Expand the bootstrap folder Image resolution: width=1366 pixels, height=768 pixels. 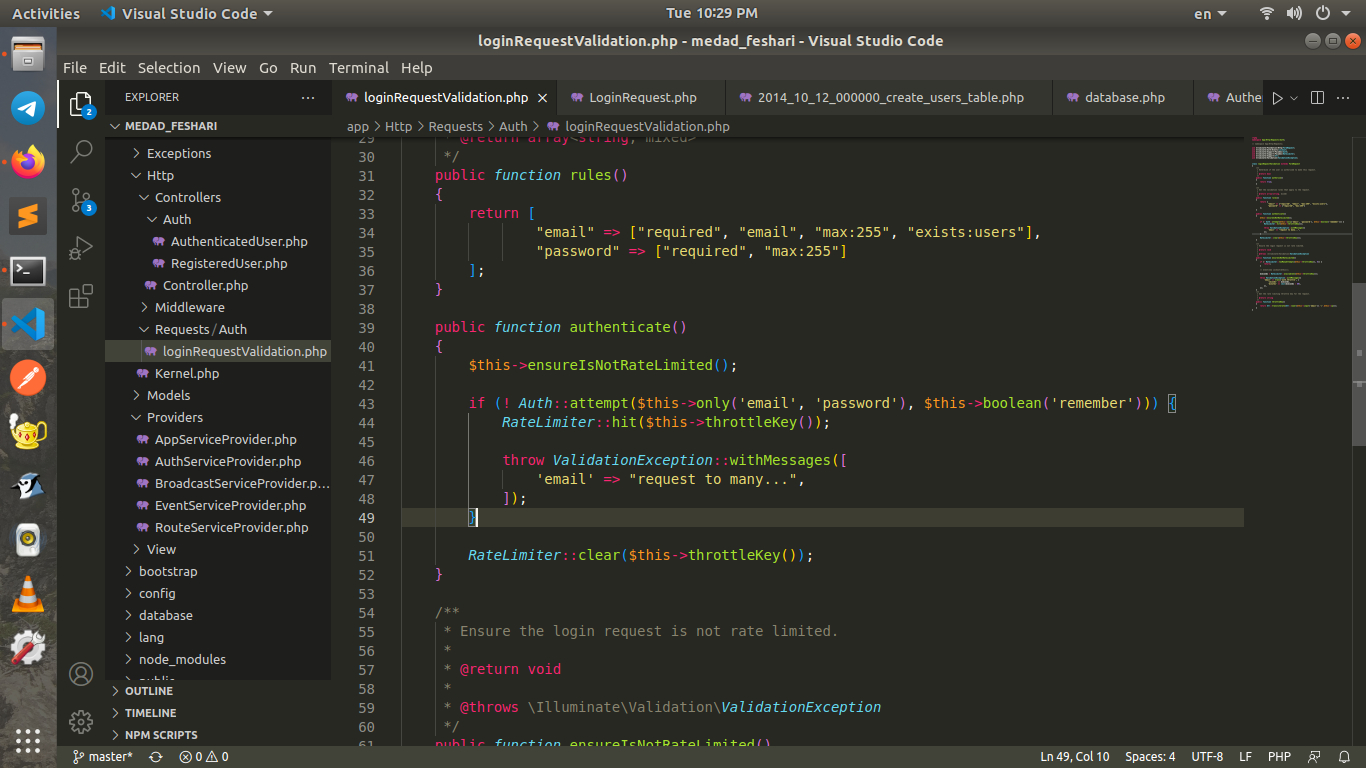click(218, 571)
